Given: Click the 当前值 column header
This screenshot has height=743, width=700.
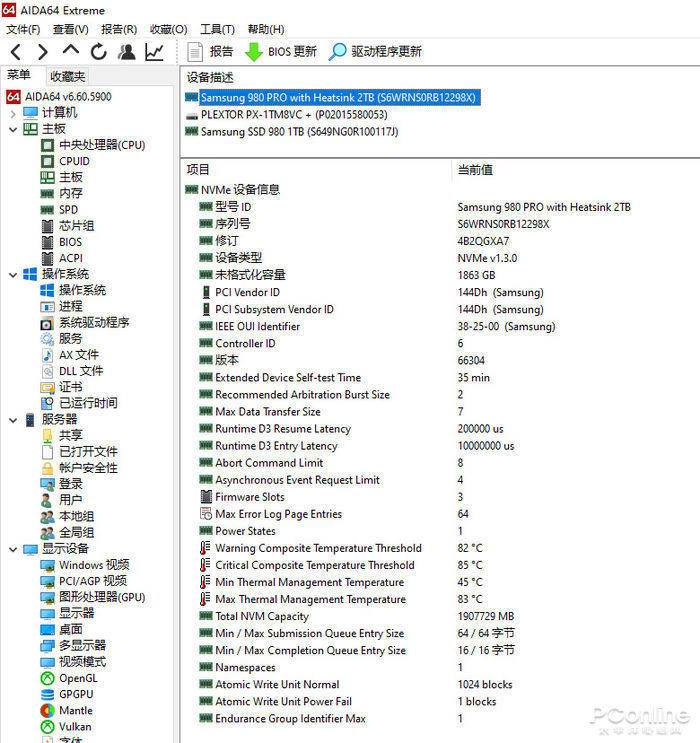Looking at the screenshot, I should coord(475,170).
